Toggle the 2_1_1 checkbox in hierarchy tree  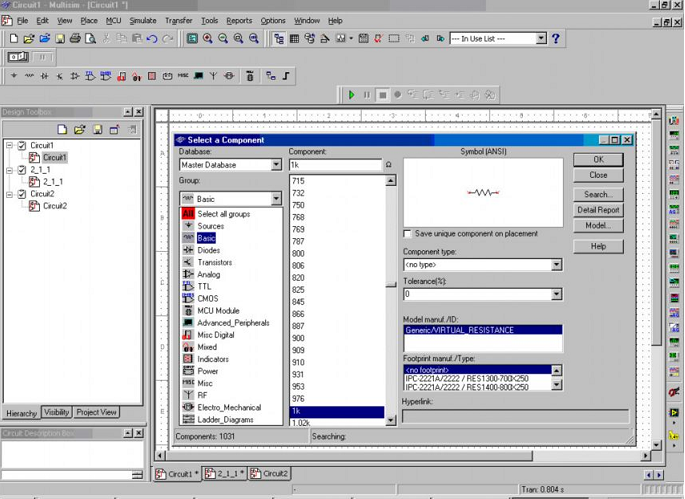21,170
